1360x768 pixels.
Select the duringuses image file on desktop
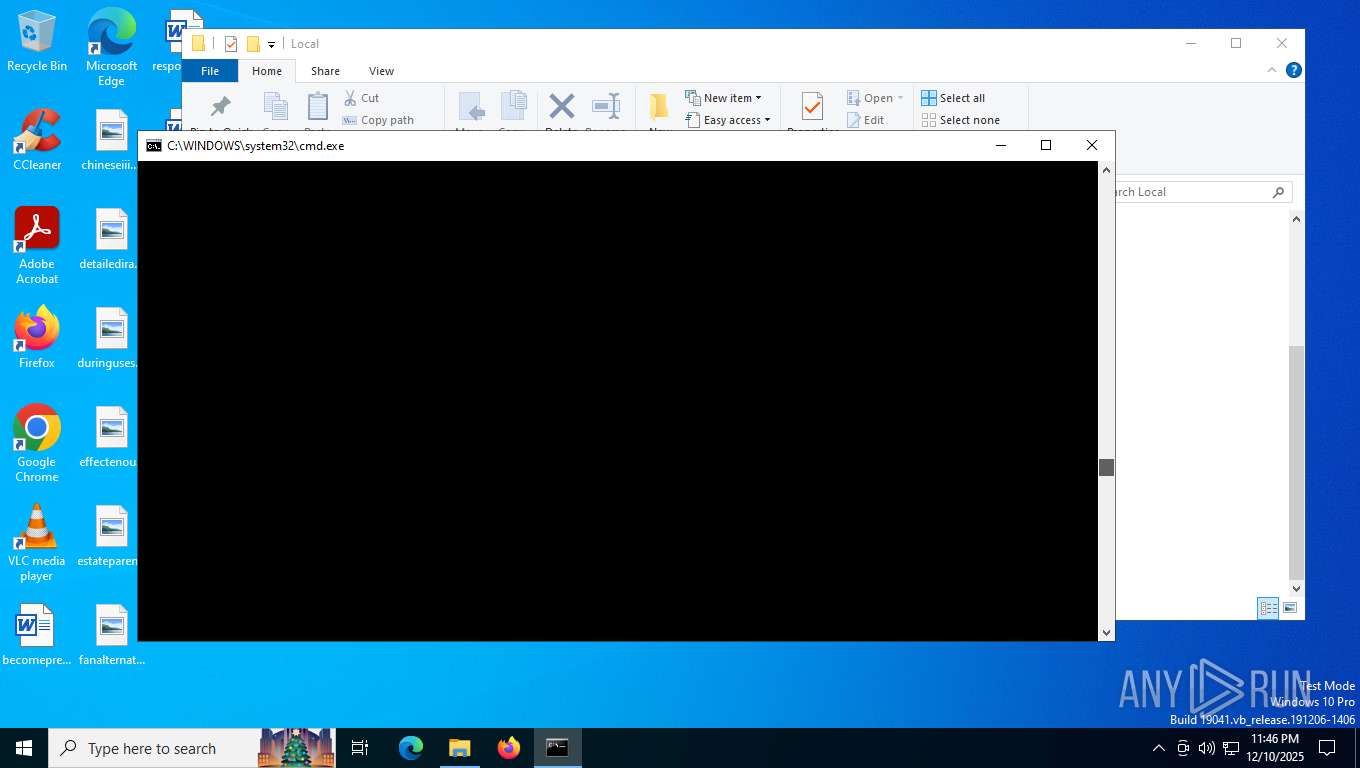(x=111, y=338)
